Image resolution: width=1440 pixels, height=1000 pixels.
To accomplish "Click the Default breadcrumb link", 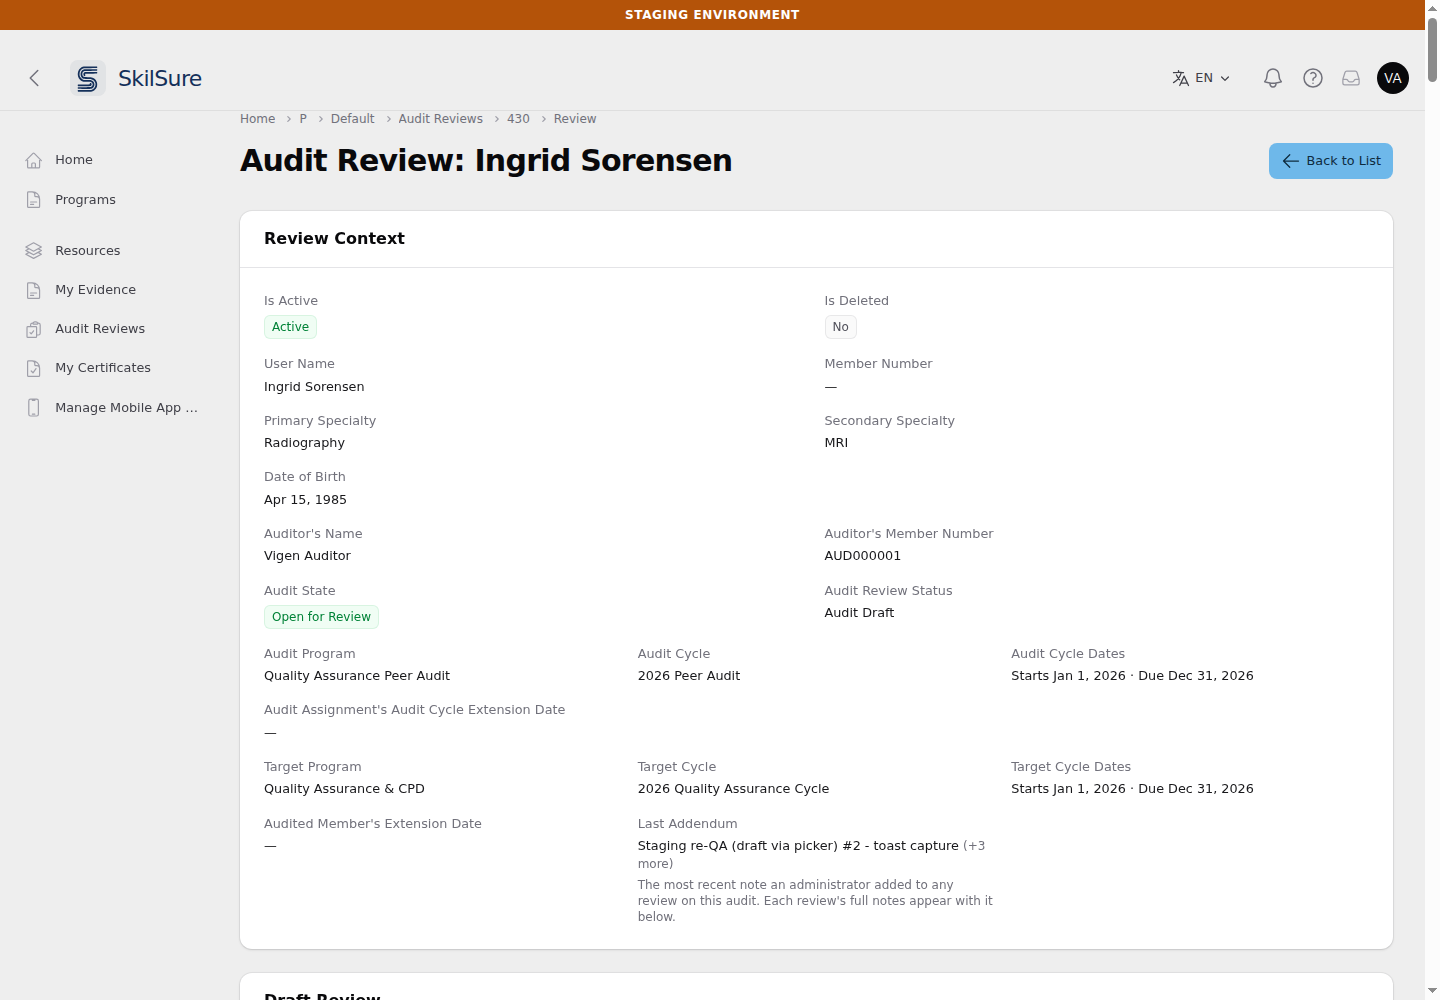I will pos(352,119).
